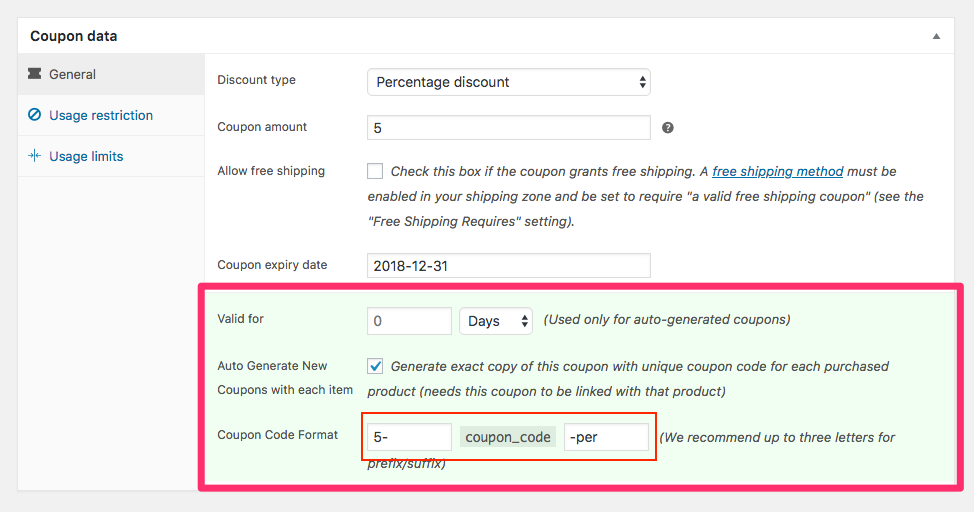Click the icon beside Usage limits

tap(35, 156)
